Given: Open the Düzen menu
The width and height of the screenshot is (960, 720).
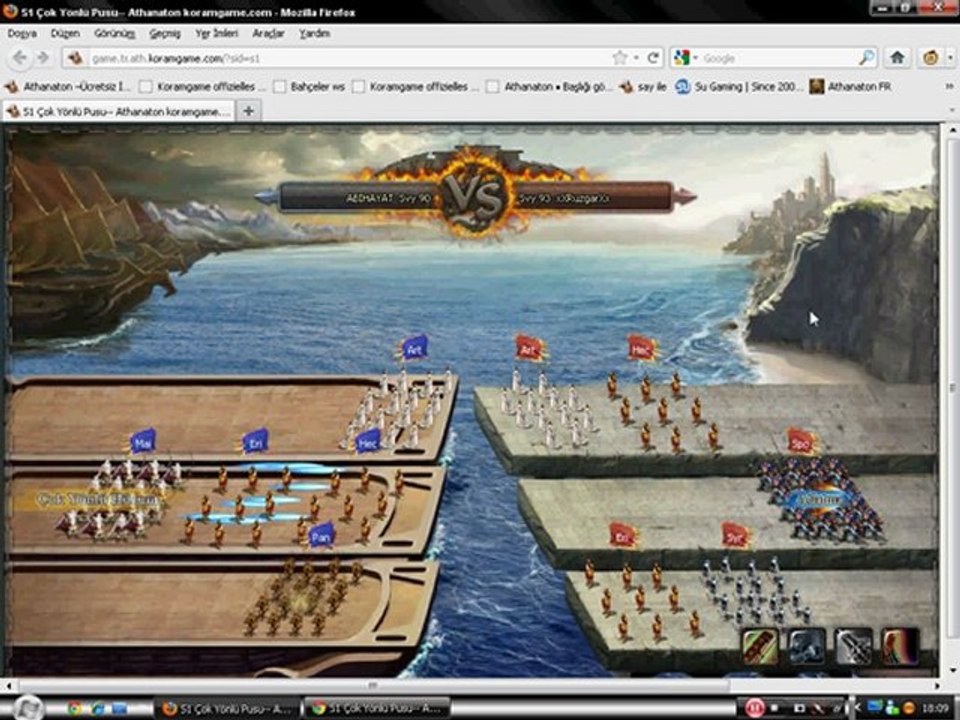Looking at the screenshot, I should pos(65,33).
